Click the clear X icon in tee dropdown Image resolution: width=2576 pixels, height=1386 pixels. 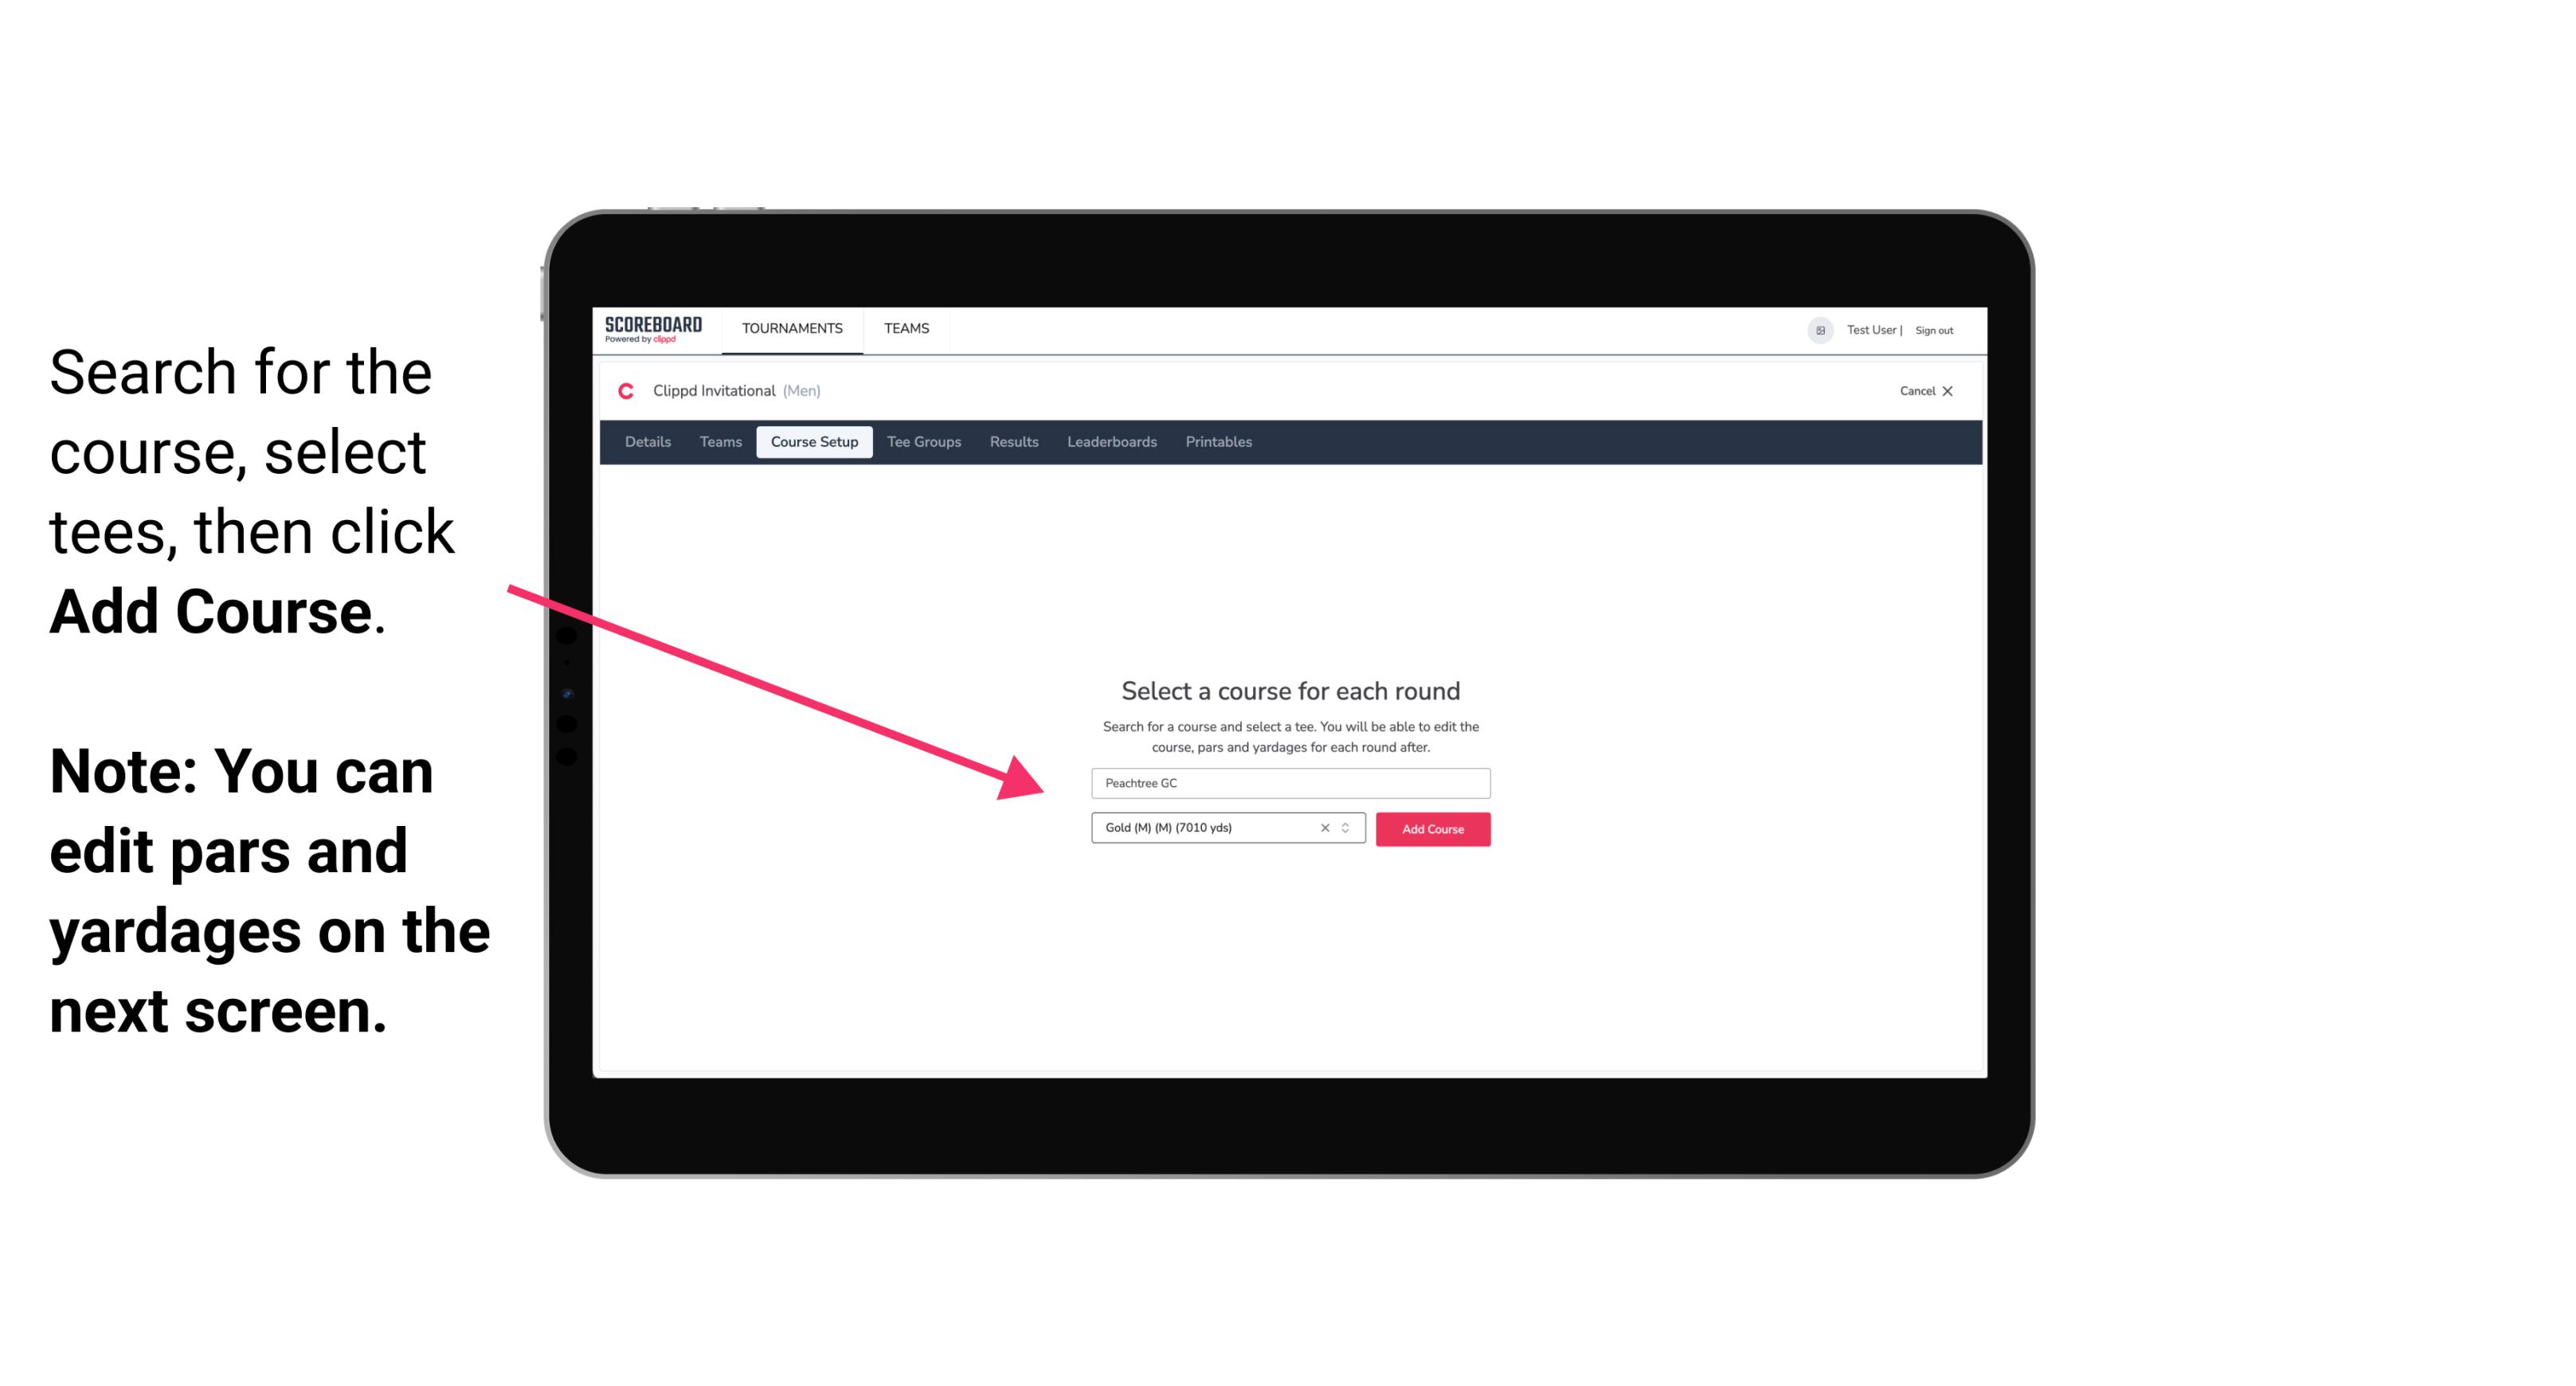(x=1322, y=829)
